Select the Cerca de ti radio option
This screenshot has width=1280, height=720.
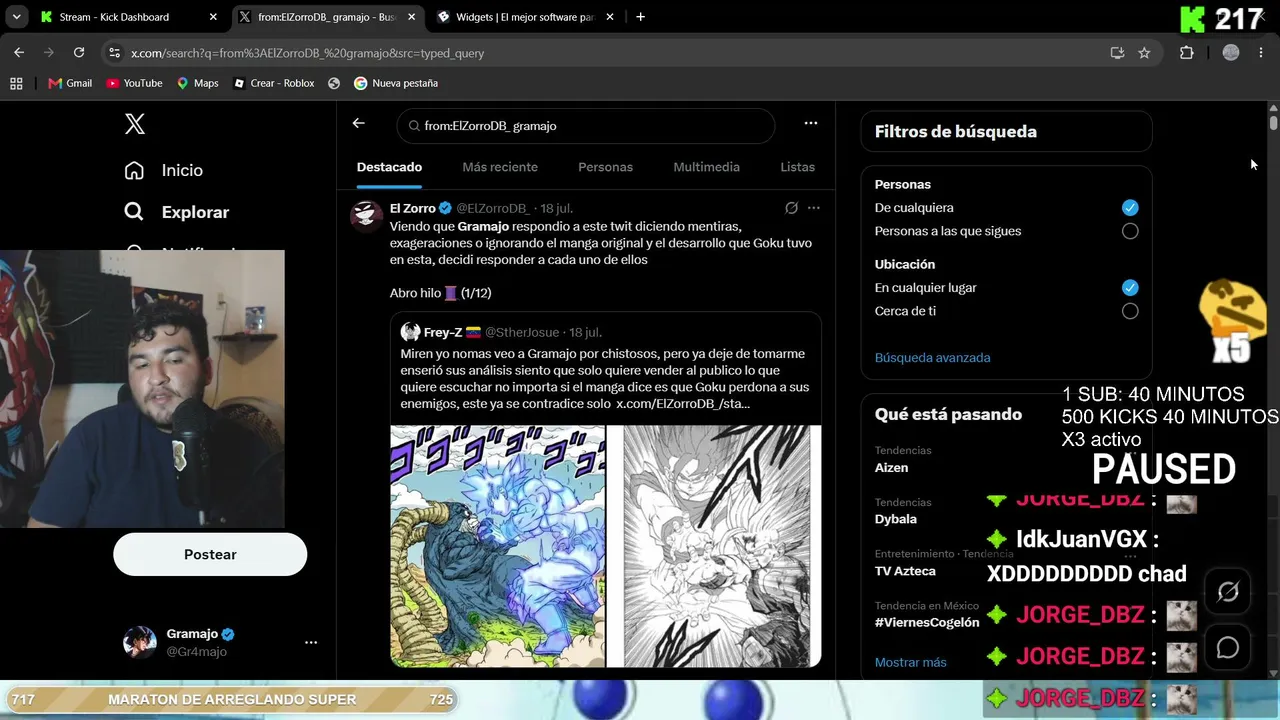(x=1130, y=311)
